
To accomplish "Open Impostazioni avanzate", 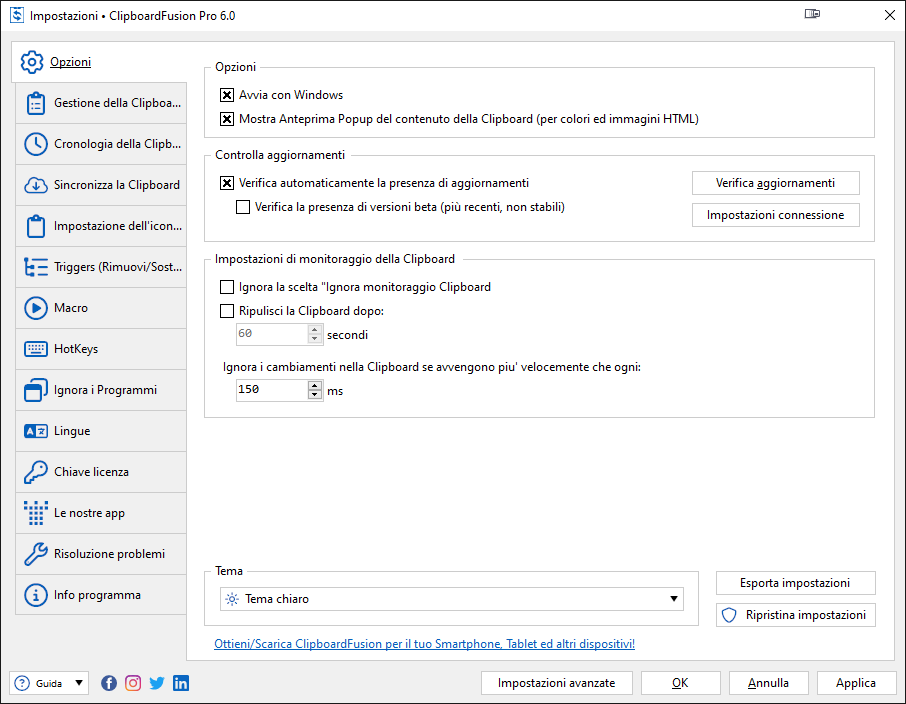I will pos(556,683).
